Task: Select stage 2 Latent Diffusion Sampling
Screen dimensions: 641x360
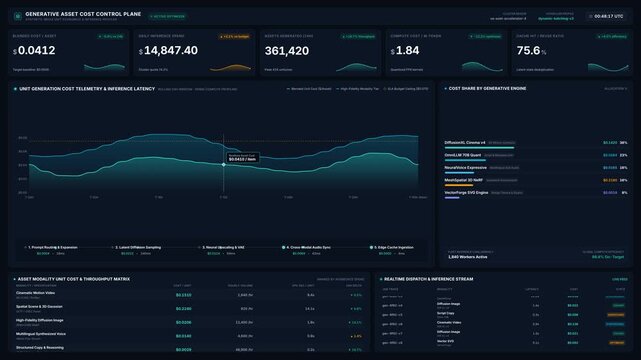Action: [x=137, y=250]
